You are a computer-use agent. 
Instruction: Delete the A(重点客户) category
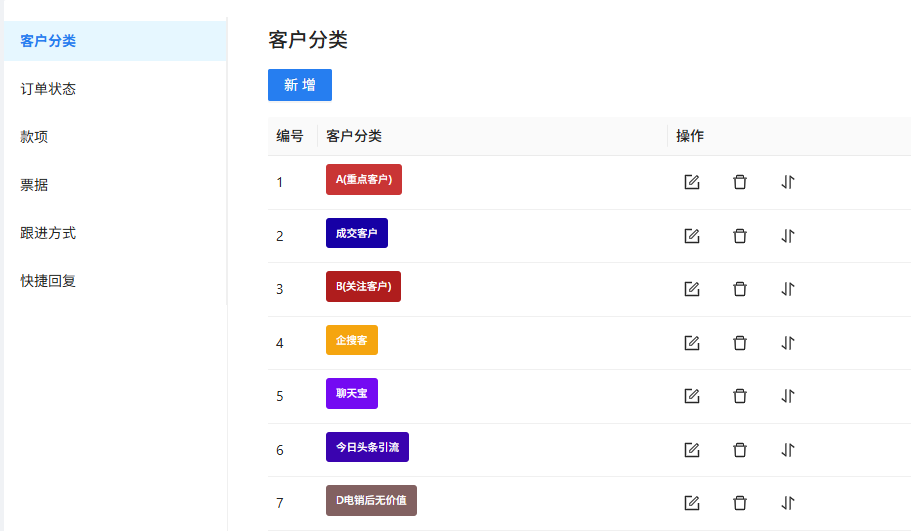pyautogui.click(x=740, y=182)
